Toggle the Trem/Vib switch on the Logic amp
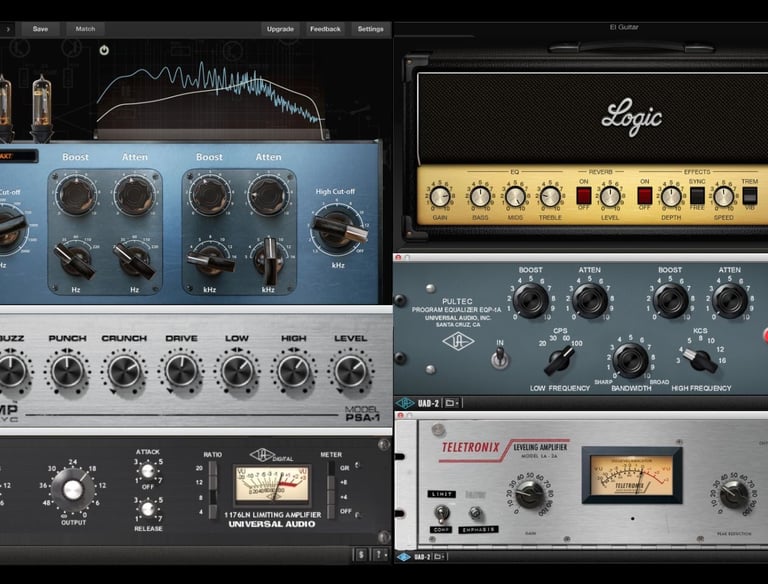768x584 pixels. tap(749, 195)
